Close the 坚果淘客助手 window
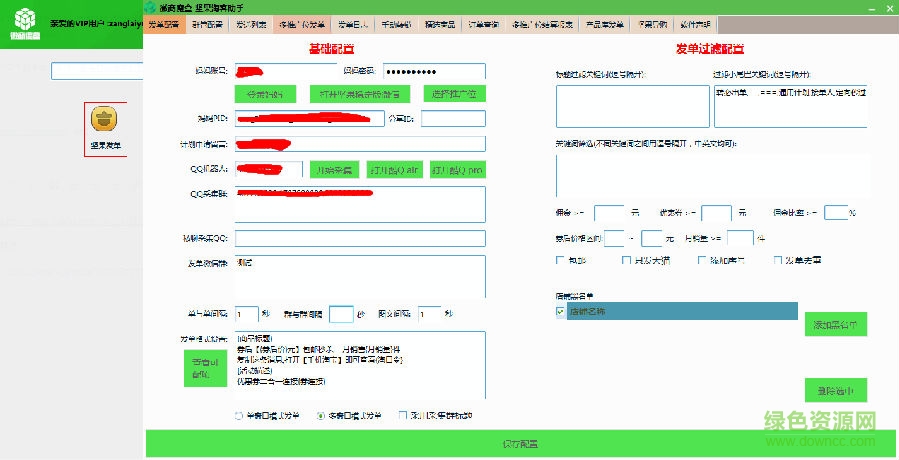This screenshot has width=899, height=460. coord(890,7)
